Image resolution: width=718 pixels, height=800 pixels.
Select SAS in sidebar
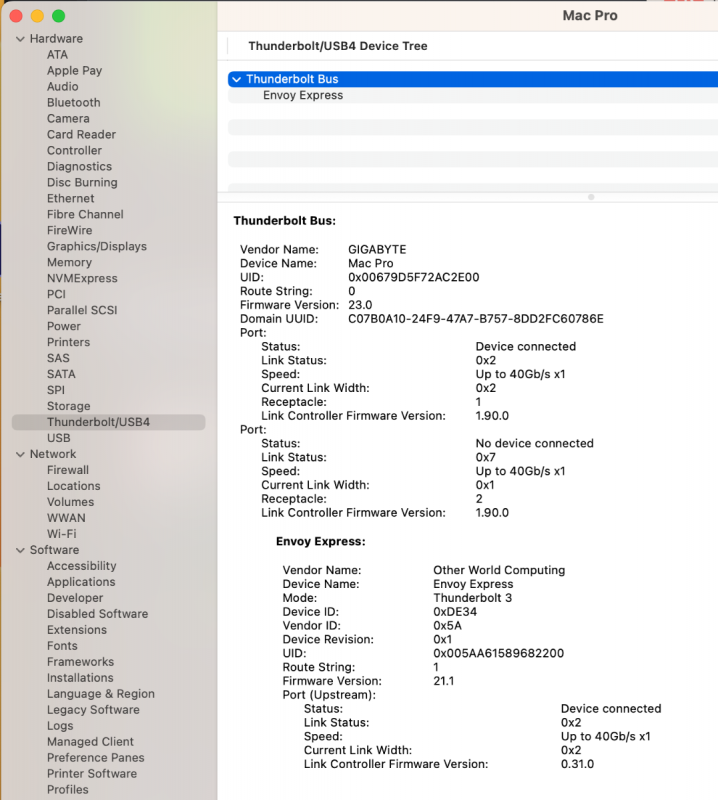[58, 358]
